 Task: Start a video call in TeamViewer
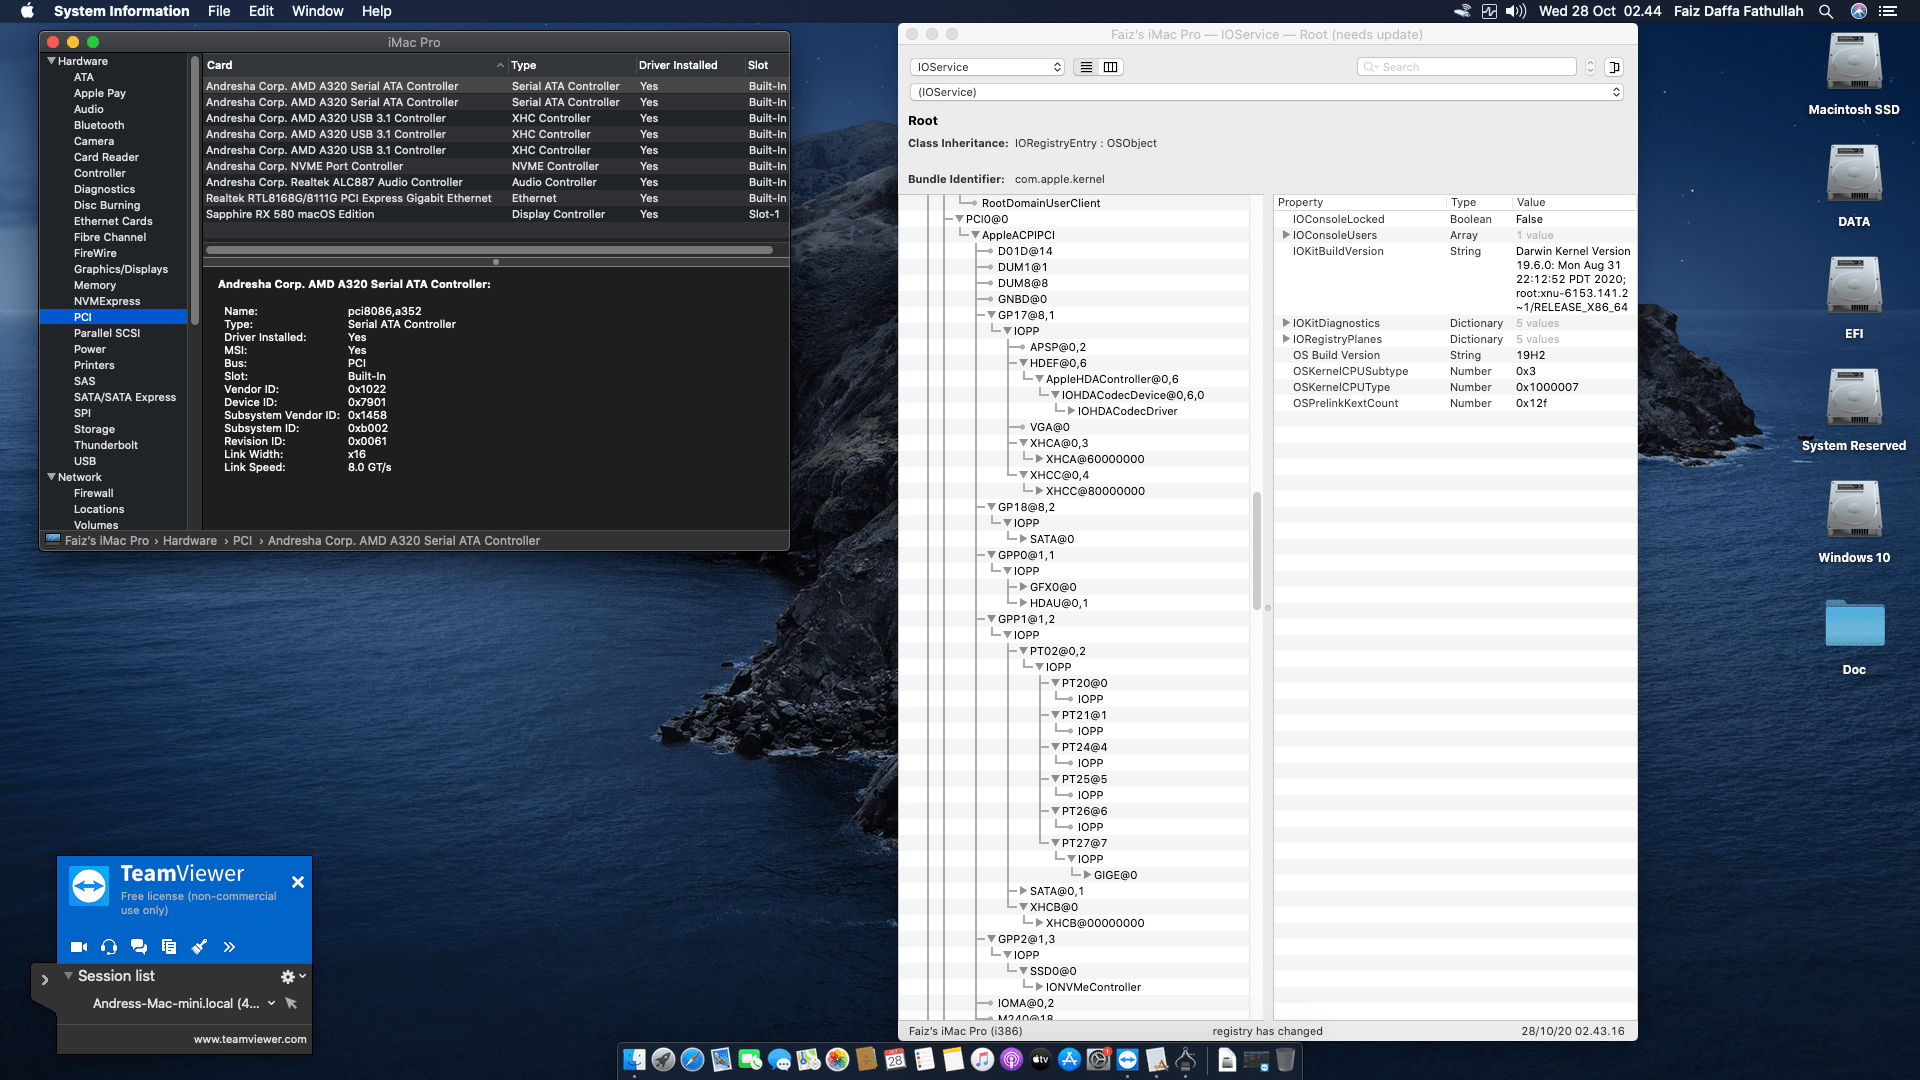click(78, 946)
